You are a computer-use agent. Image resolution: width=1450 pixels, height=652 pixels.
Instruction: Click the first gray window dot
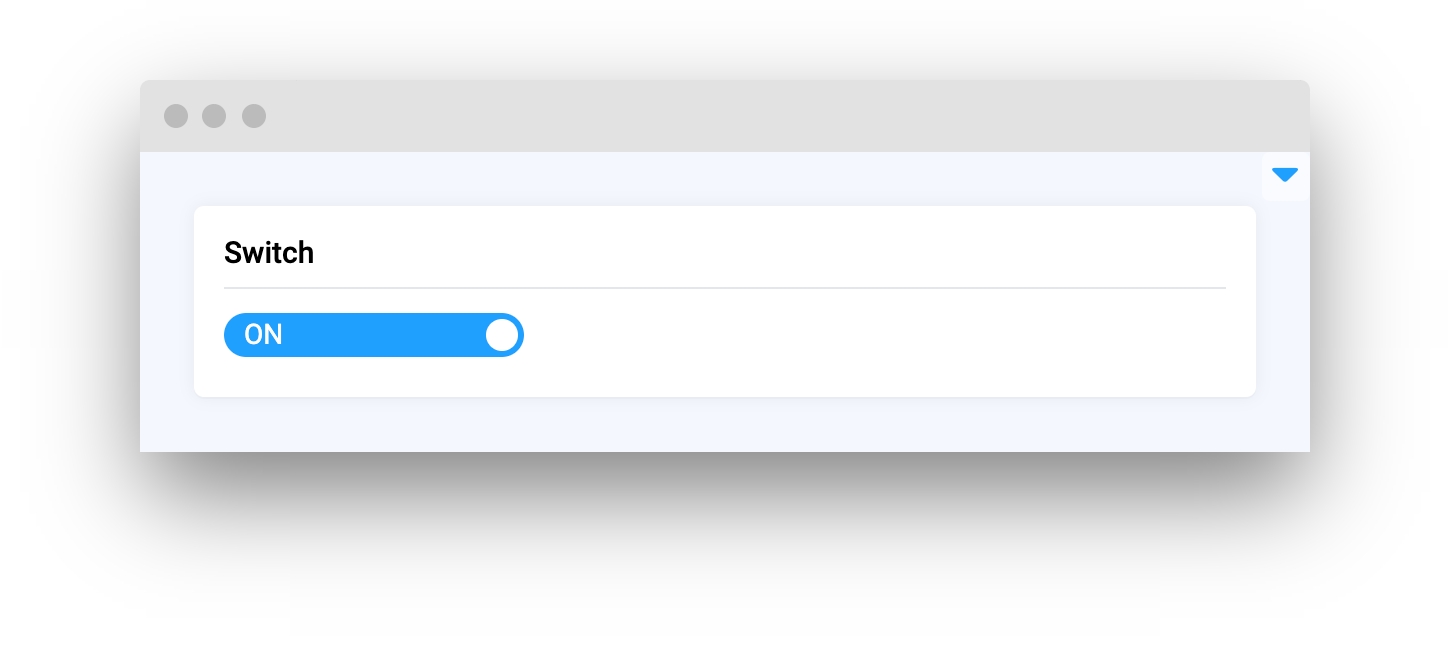[176, 116]
